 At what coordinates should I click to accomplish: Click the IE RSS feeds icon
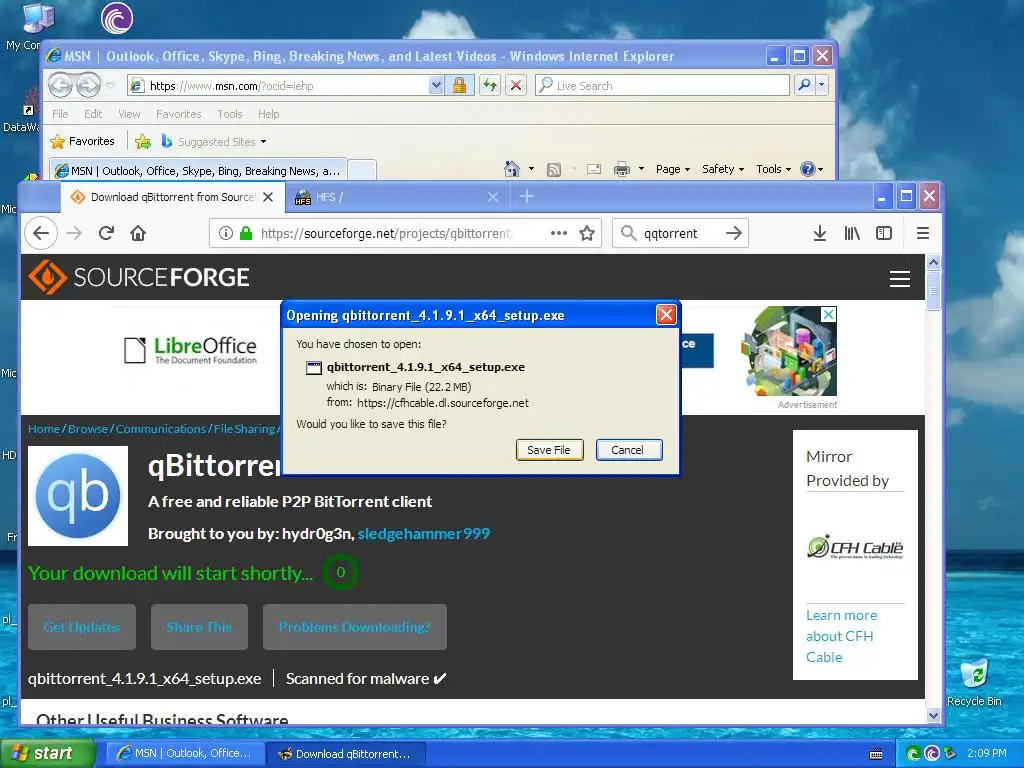pos(554,170)
